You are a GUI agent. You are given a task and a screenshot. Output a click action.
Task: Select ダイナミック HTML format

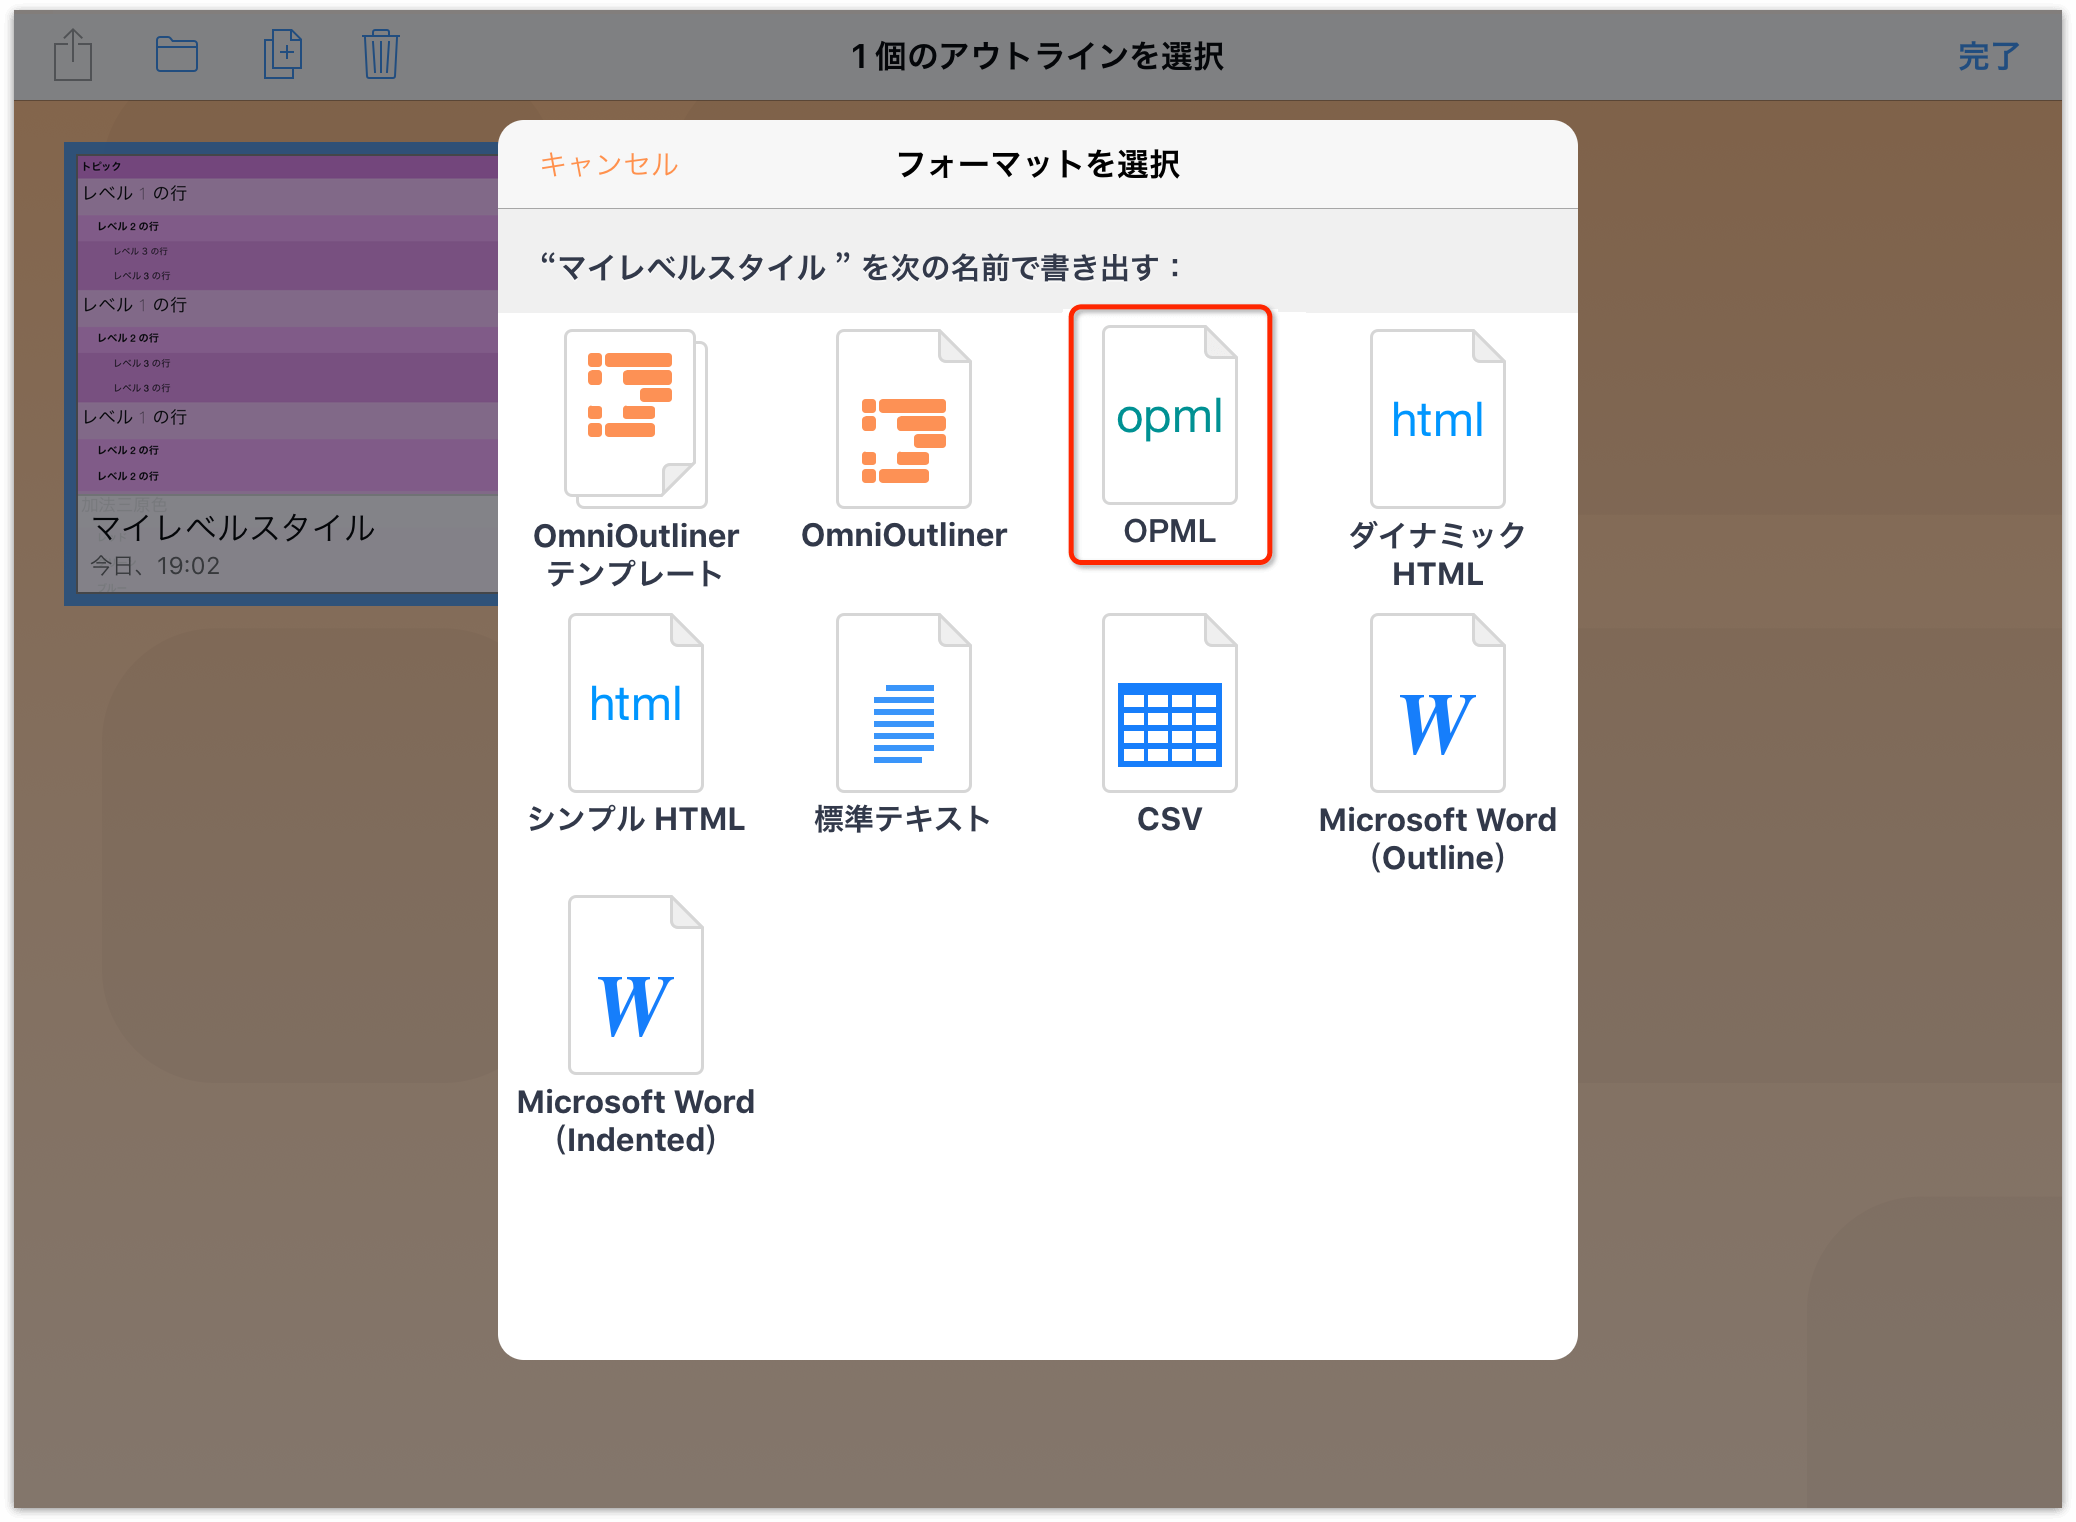click(x=1438, y=459)
